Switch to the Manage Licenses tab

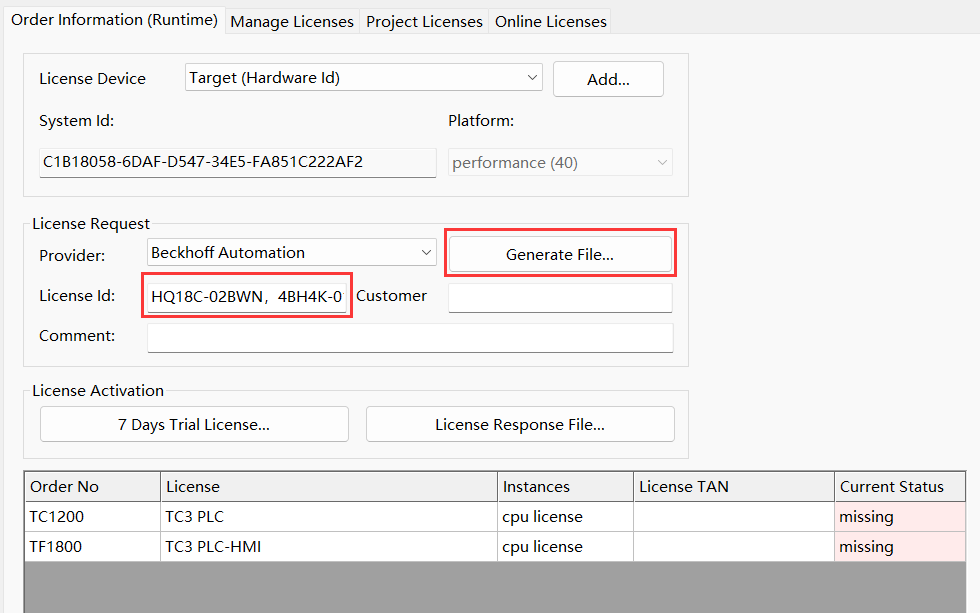coord(292,21)
